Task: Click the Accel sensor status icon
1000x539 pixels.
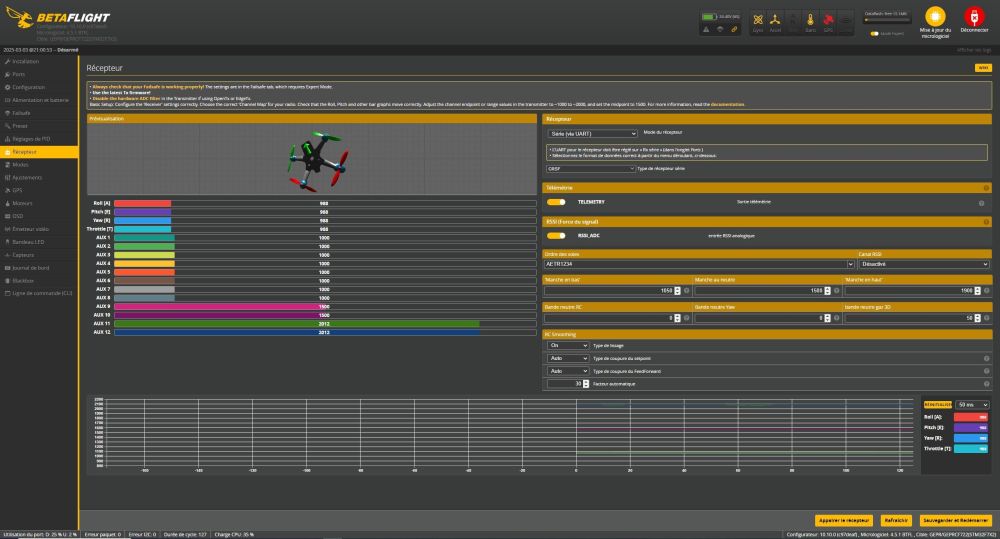Action: (x=776, y=20)
